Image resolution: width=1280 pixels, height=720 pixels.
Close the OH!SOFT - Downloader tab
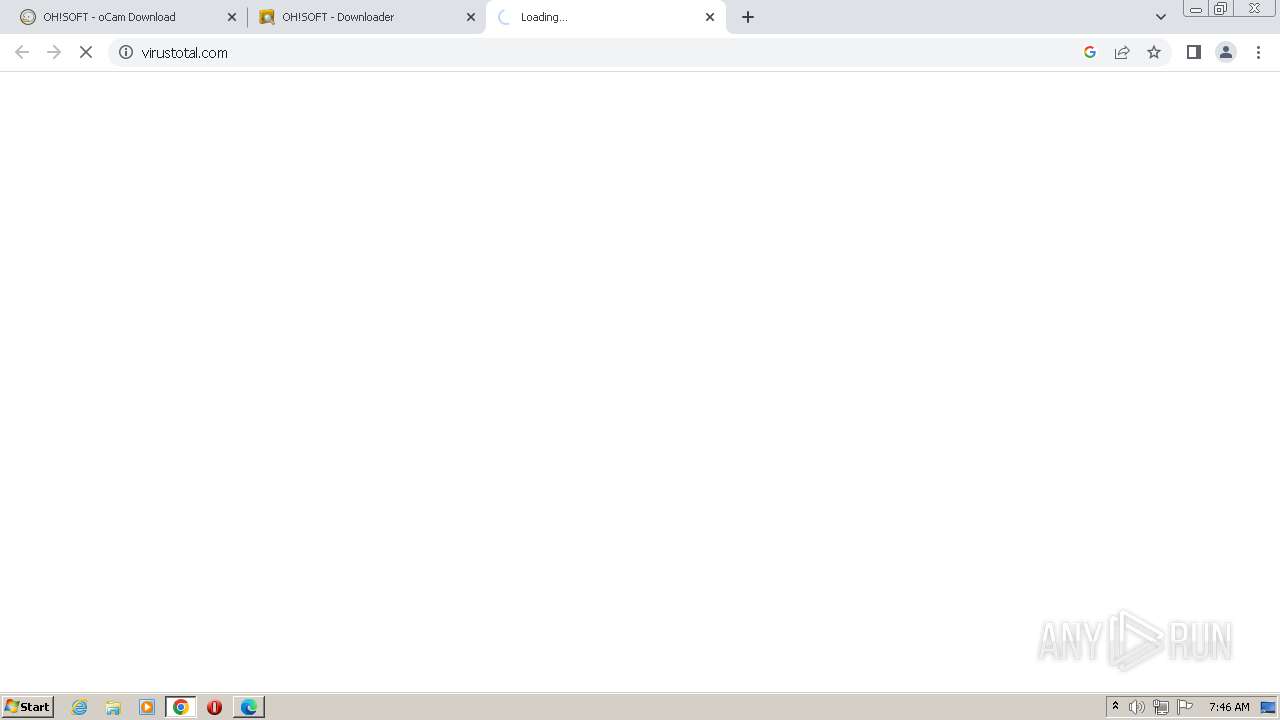pyautogui.click(x=471, y=17)
